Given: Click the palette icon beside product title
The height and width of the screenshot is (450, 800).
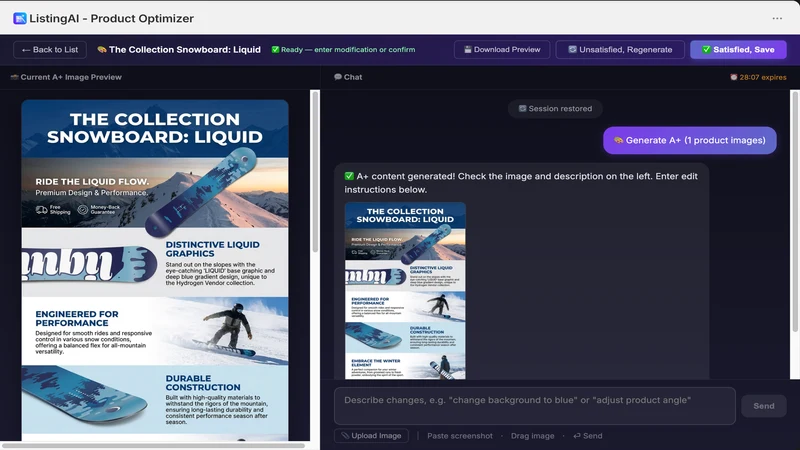Looking at the screenshot, I should click(102, 49).
